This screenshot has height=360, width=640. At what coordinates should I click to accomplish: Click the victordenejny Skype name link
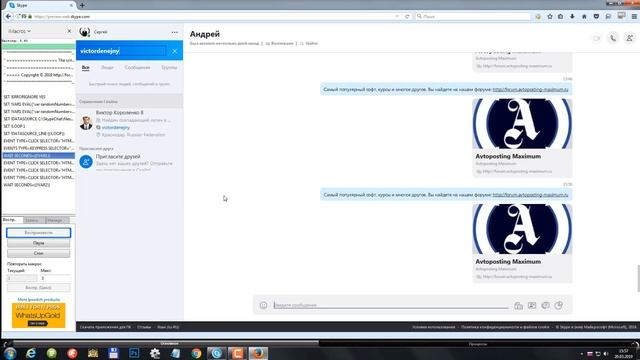(x=116, y=127)
